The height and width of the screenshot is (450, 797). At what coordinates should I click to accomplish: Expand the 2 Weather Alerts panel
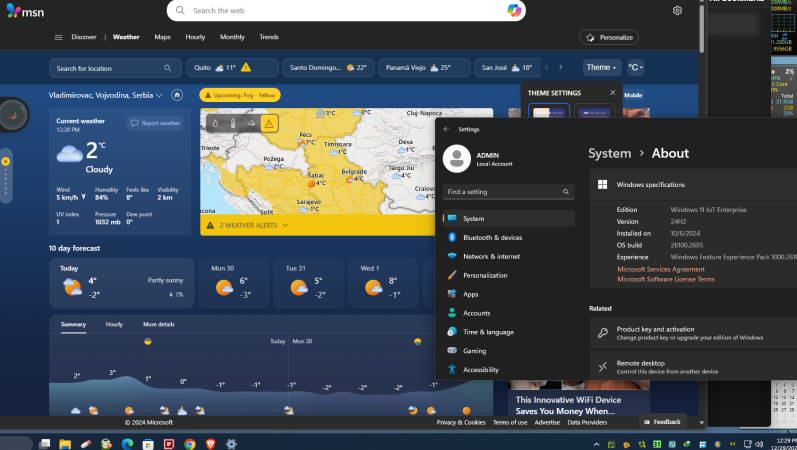tap(247, 226)
